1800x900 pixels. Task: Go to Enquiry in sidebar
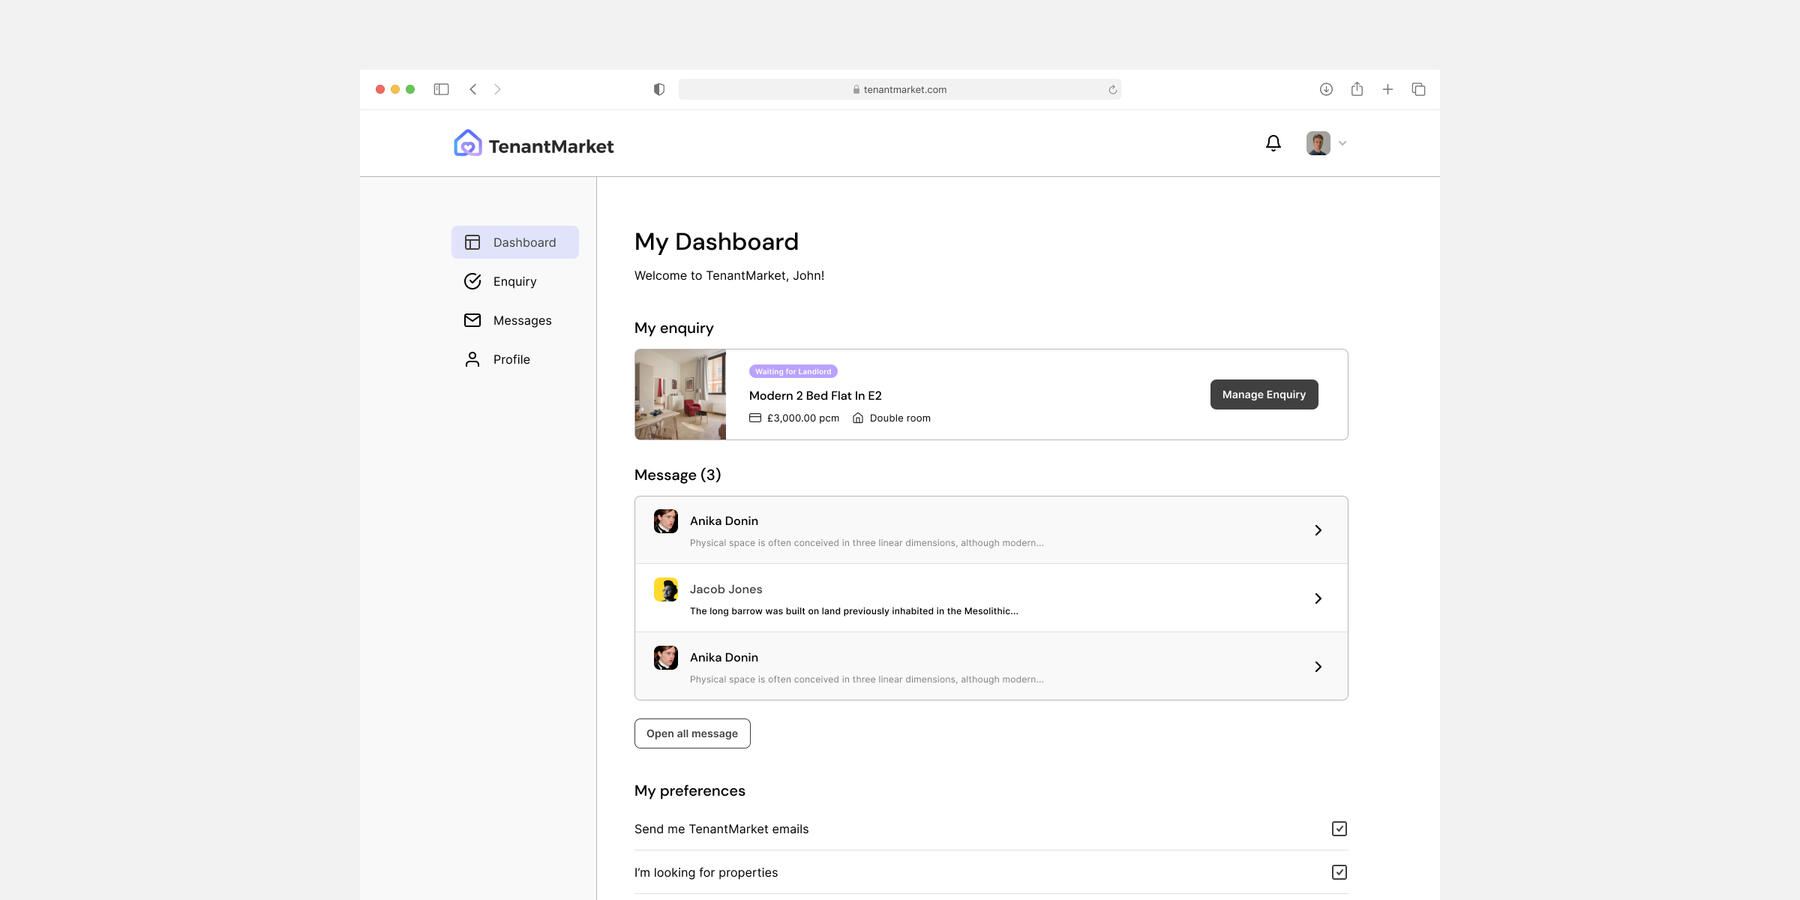(x=514, y=282)
